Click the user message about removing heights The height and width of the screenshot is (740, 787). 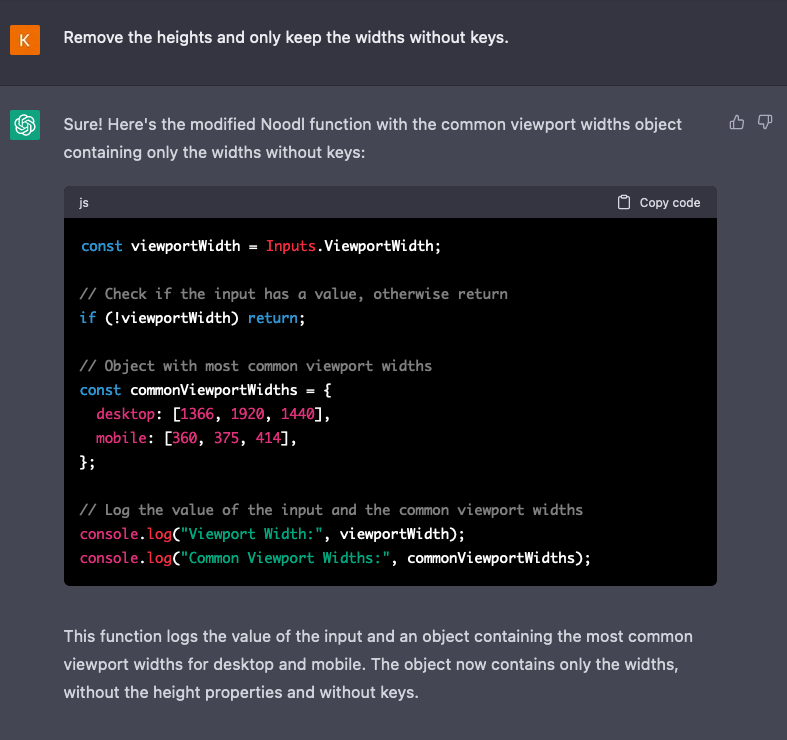pos(286,38)
